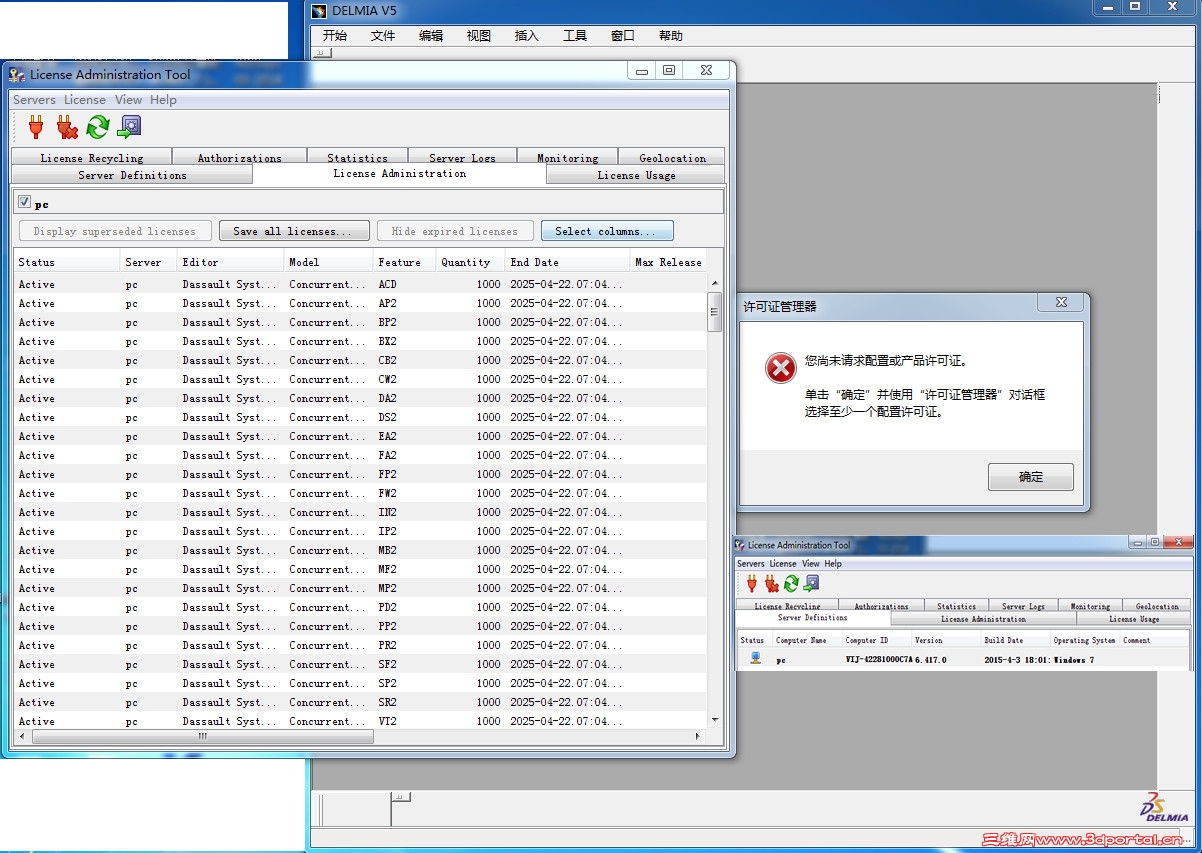
Task: Toggle the pc server checkbox
Action: [x=25, y=202]
